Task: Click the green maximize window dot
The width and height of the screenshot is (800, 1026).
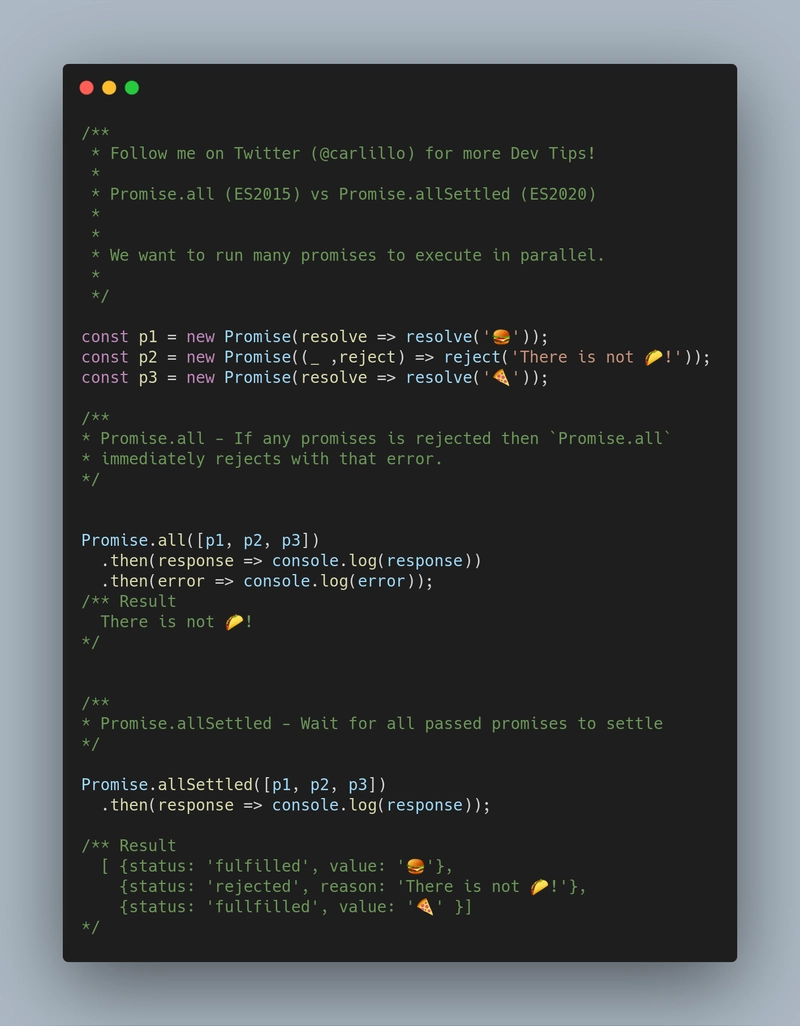Action: [x=131, y=88]
